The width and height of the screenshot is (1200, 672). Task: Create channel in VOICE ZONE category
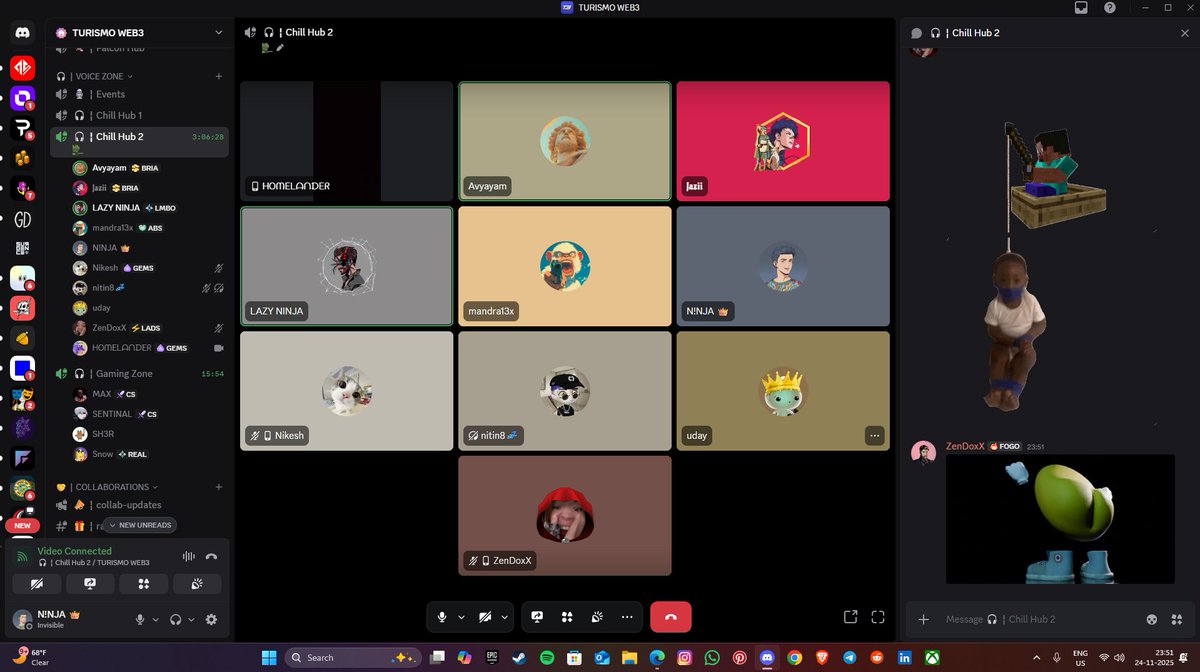pos(219,76)
